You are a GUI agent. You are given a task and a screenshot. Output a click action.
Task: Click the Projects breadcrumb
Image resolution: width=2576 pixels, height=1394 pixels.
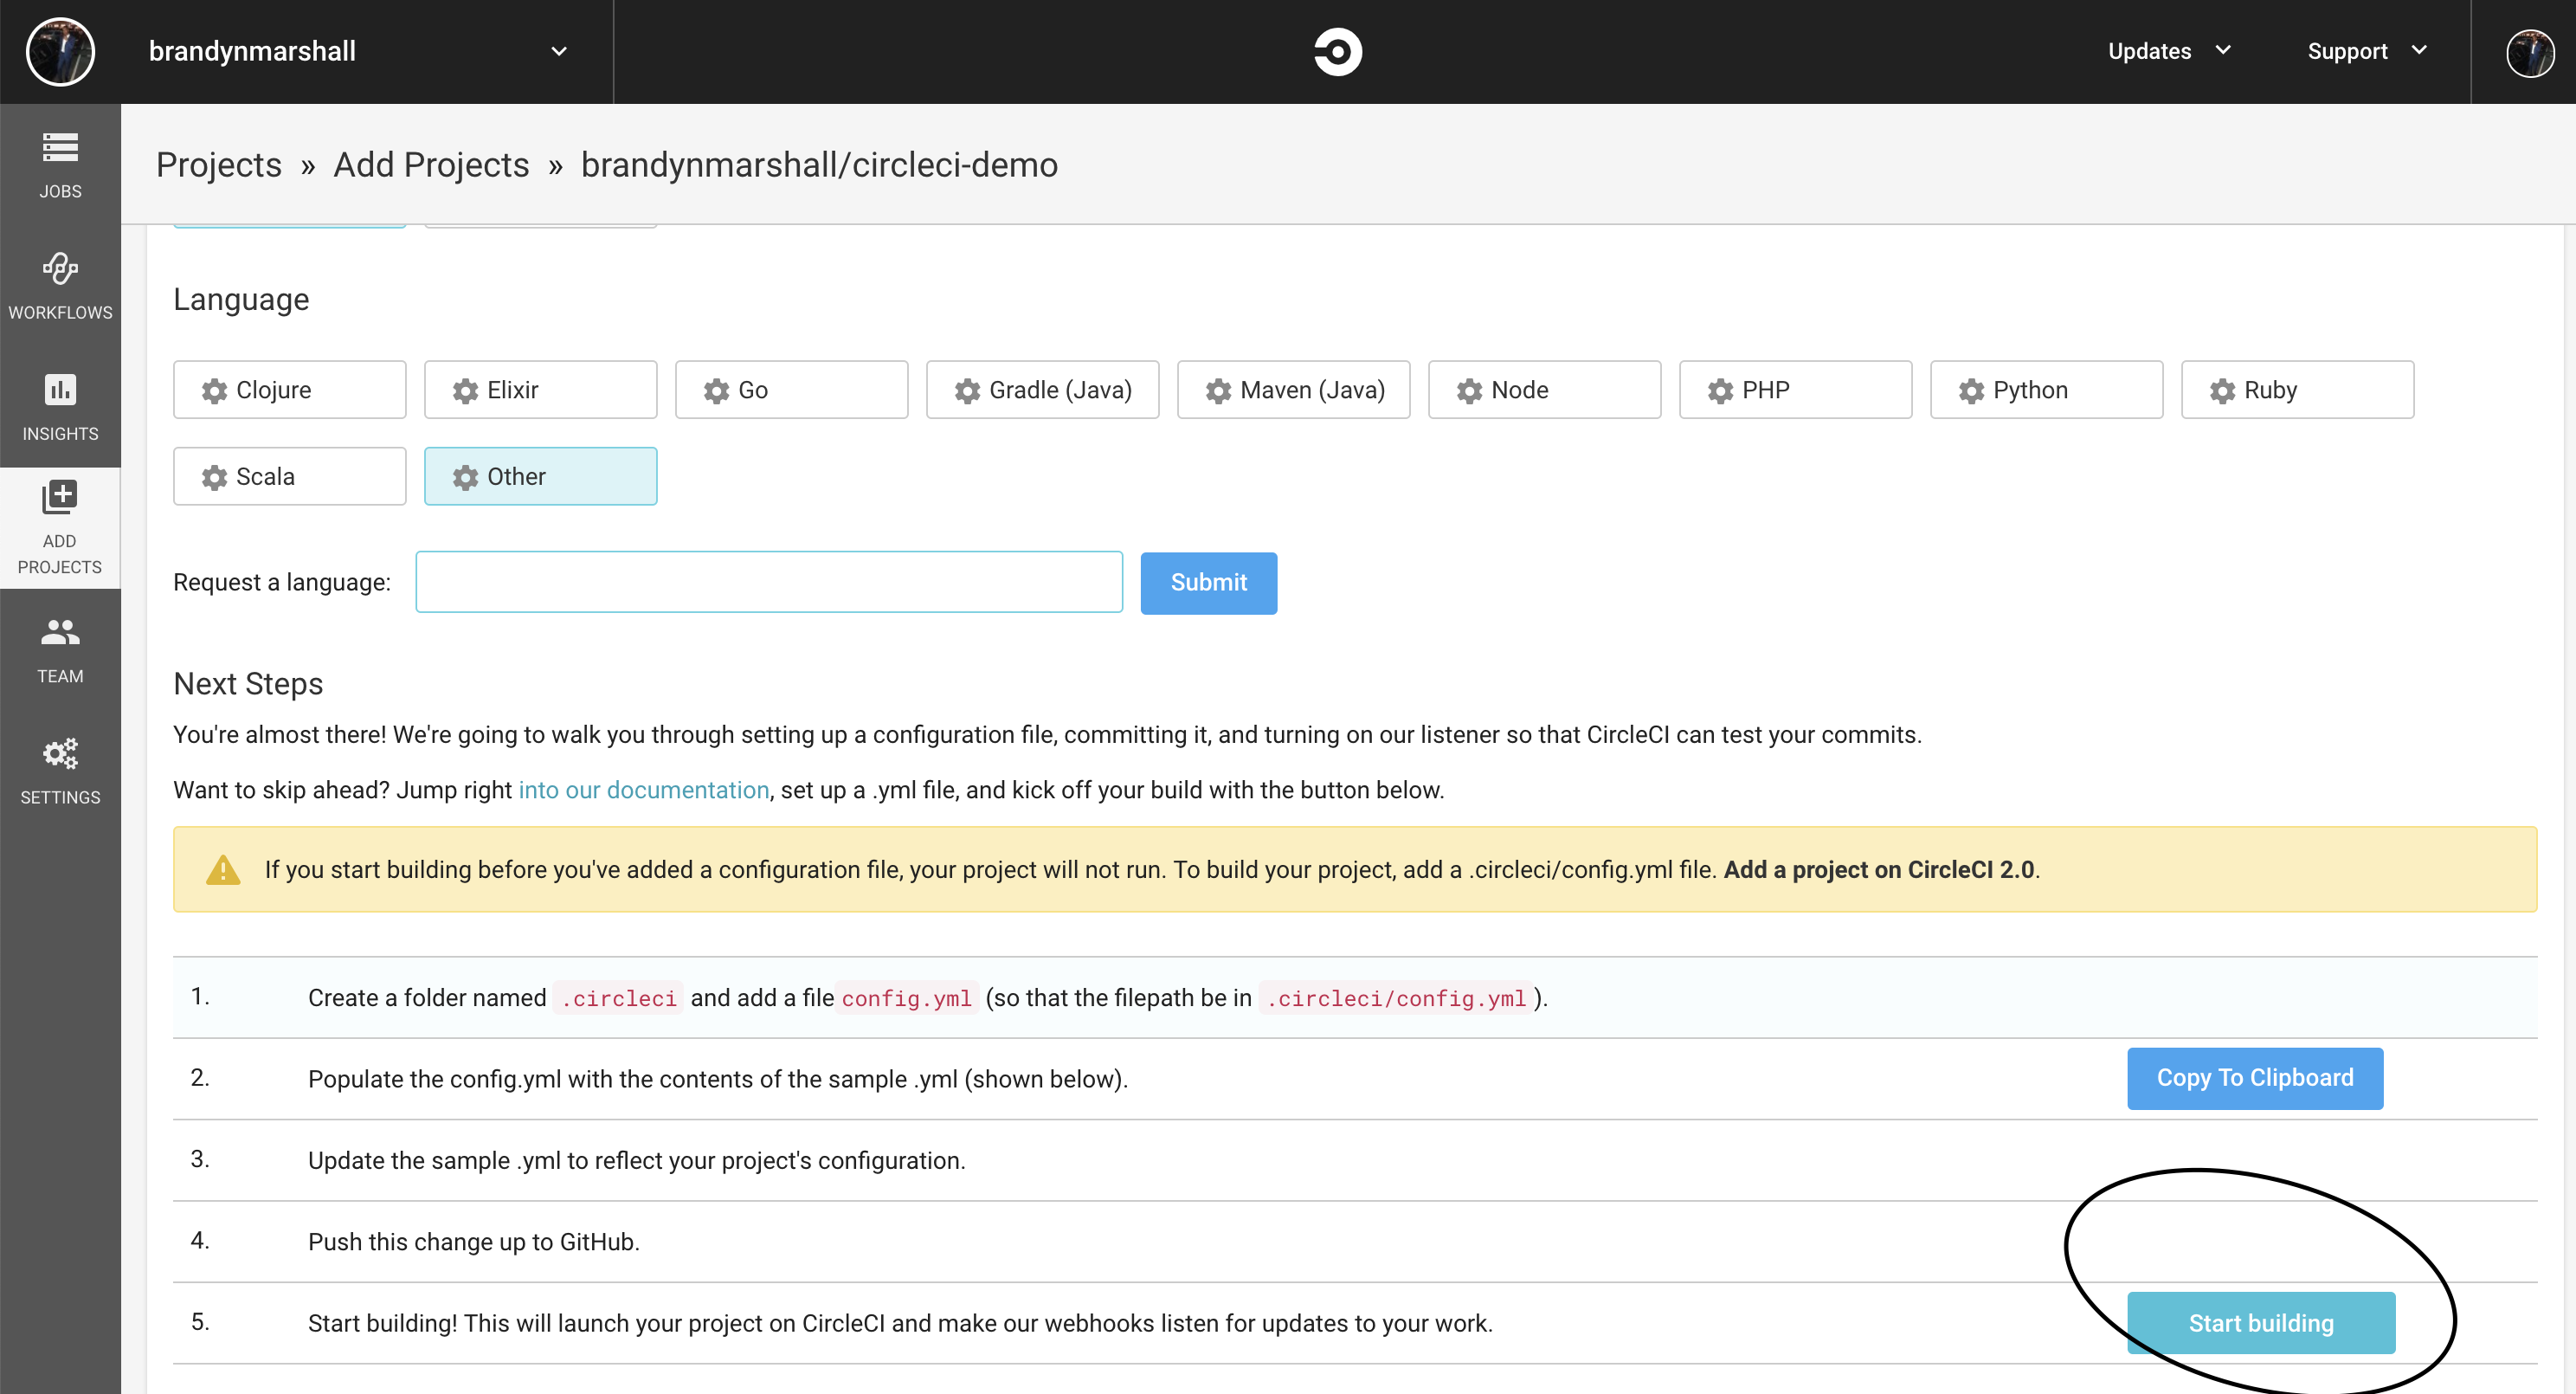pyautogui.click(x=219, y=165)
